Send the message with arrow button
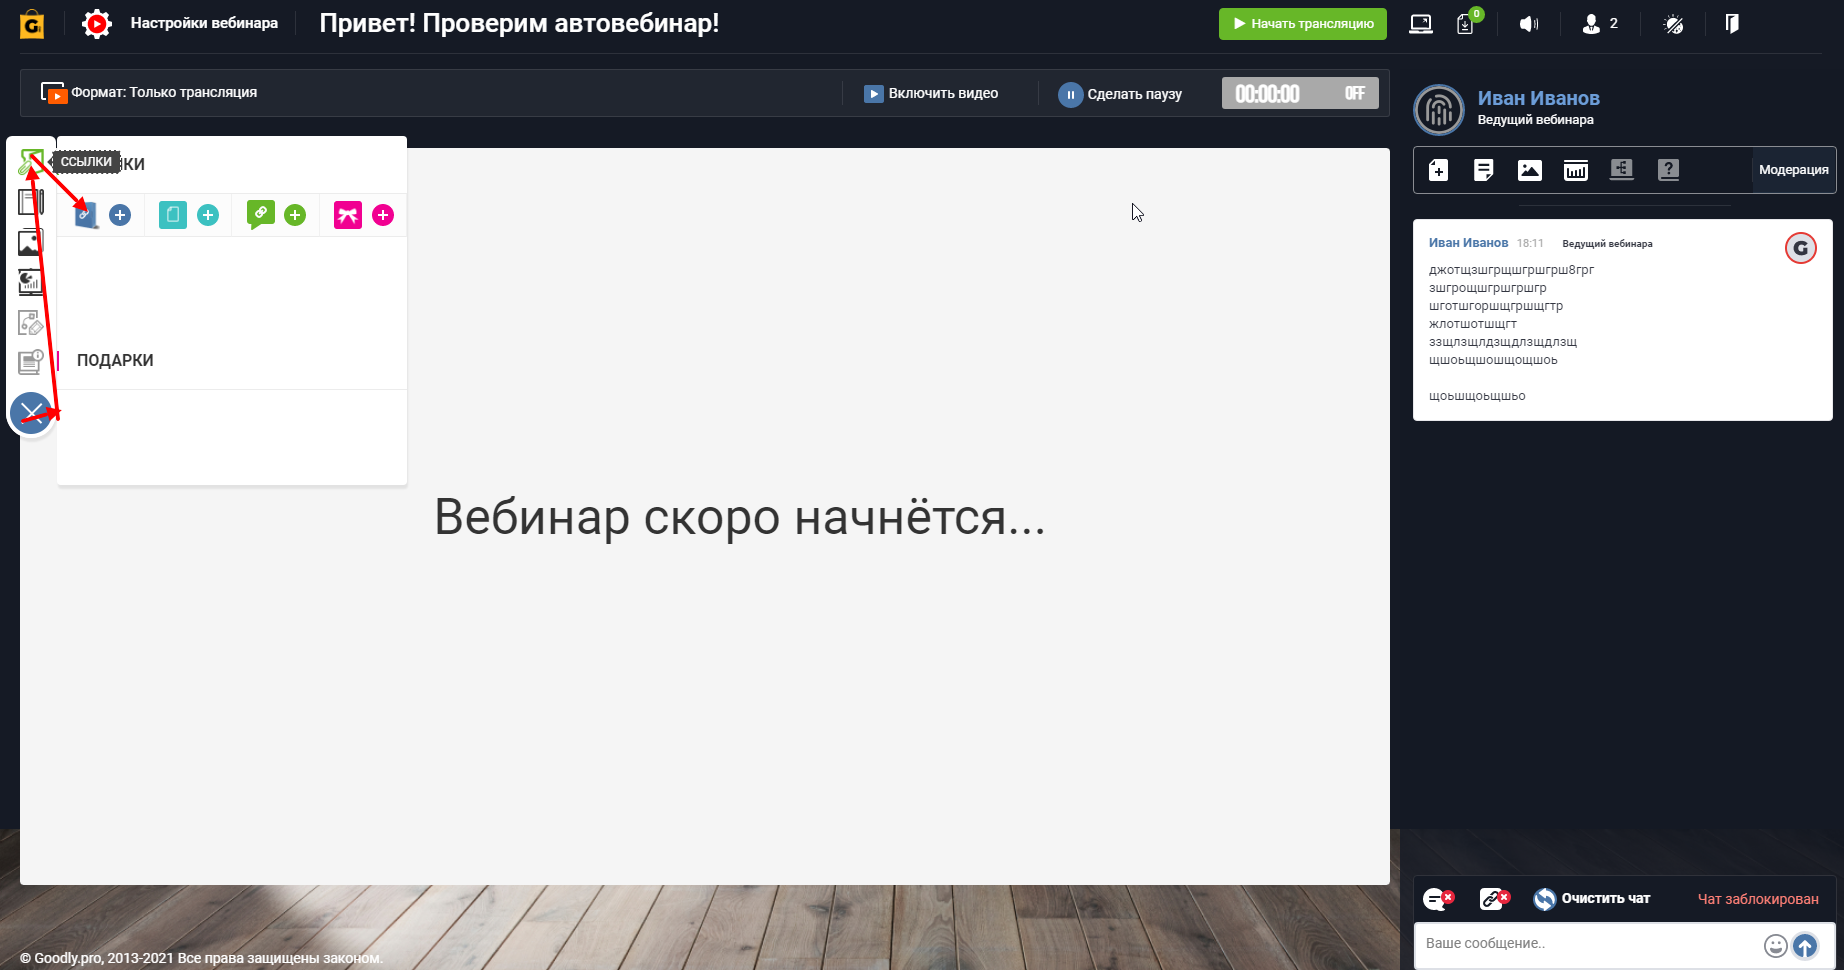 pyautogui.click(x=1805, y=945)
